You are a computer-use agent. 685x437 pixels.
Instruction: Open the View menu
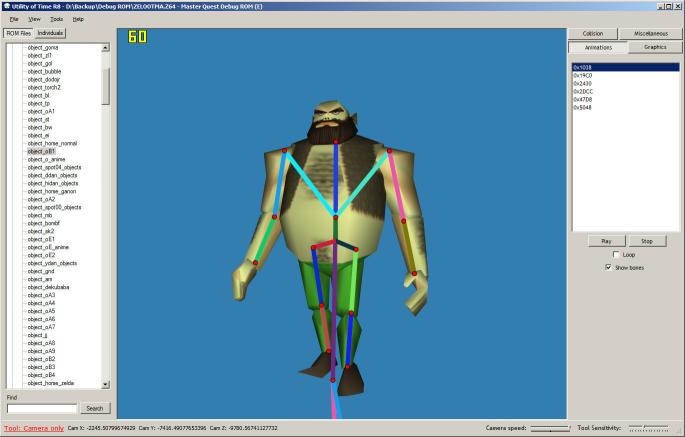pos(34,19)
